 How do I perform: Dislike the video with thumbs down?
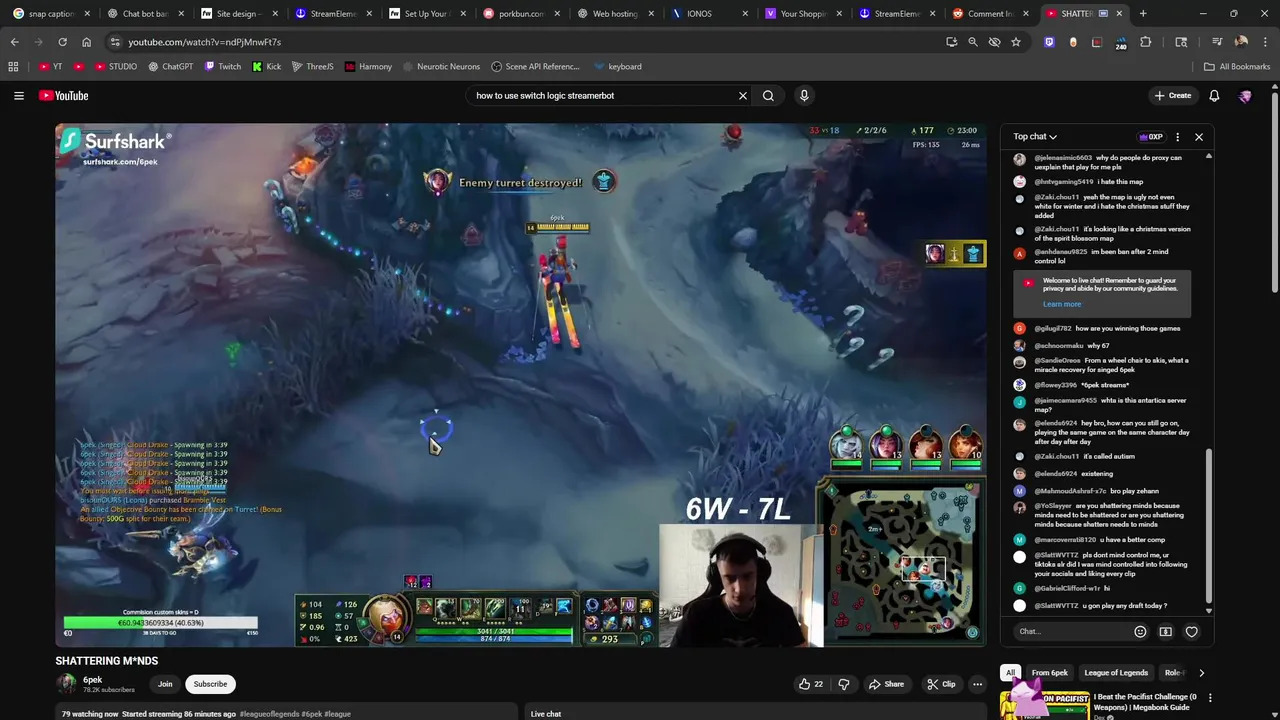point(844,684)
